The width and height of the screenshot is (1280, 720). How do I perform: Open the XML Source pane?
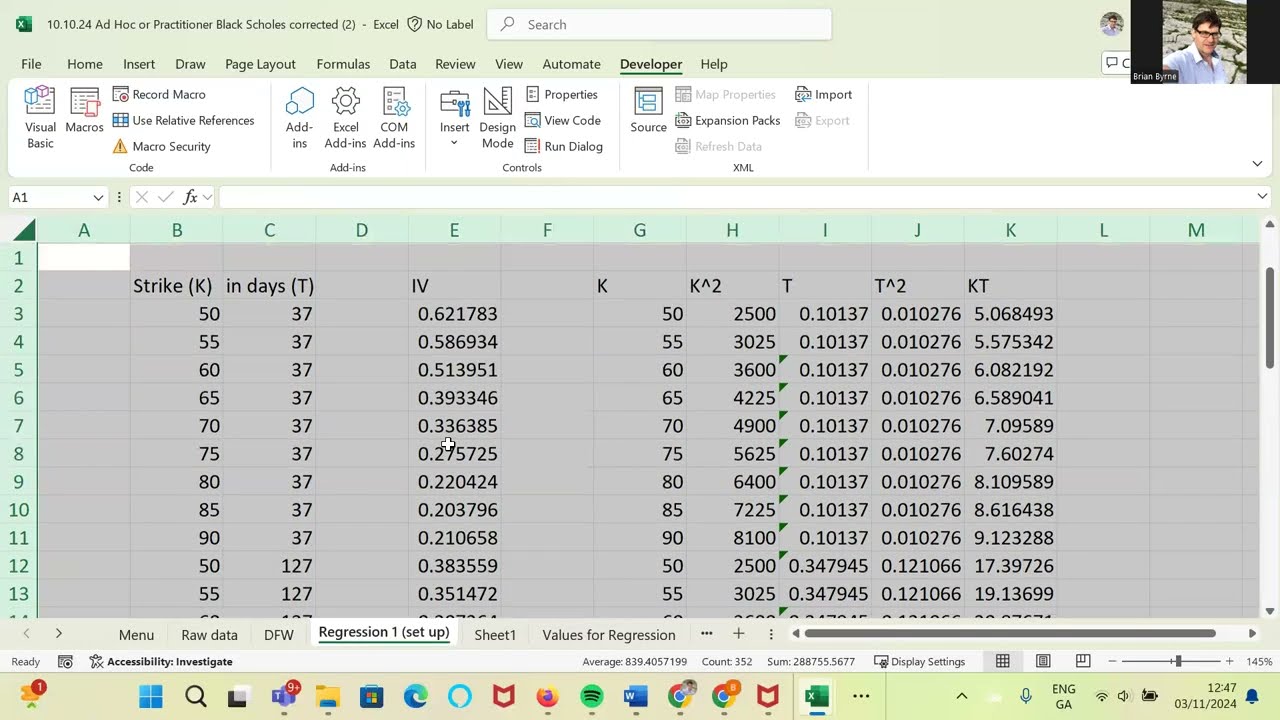pos(648,111)
